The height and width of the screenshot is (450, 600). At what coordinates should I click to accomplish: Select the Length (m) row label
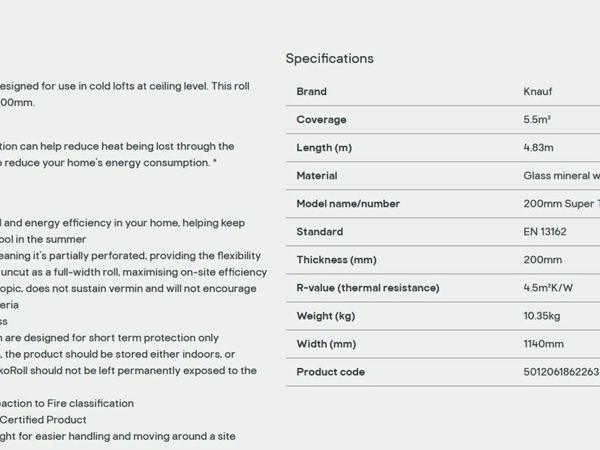coord(324,148)
